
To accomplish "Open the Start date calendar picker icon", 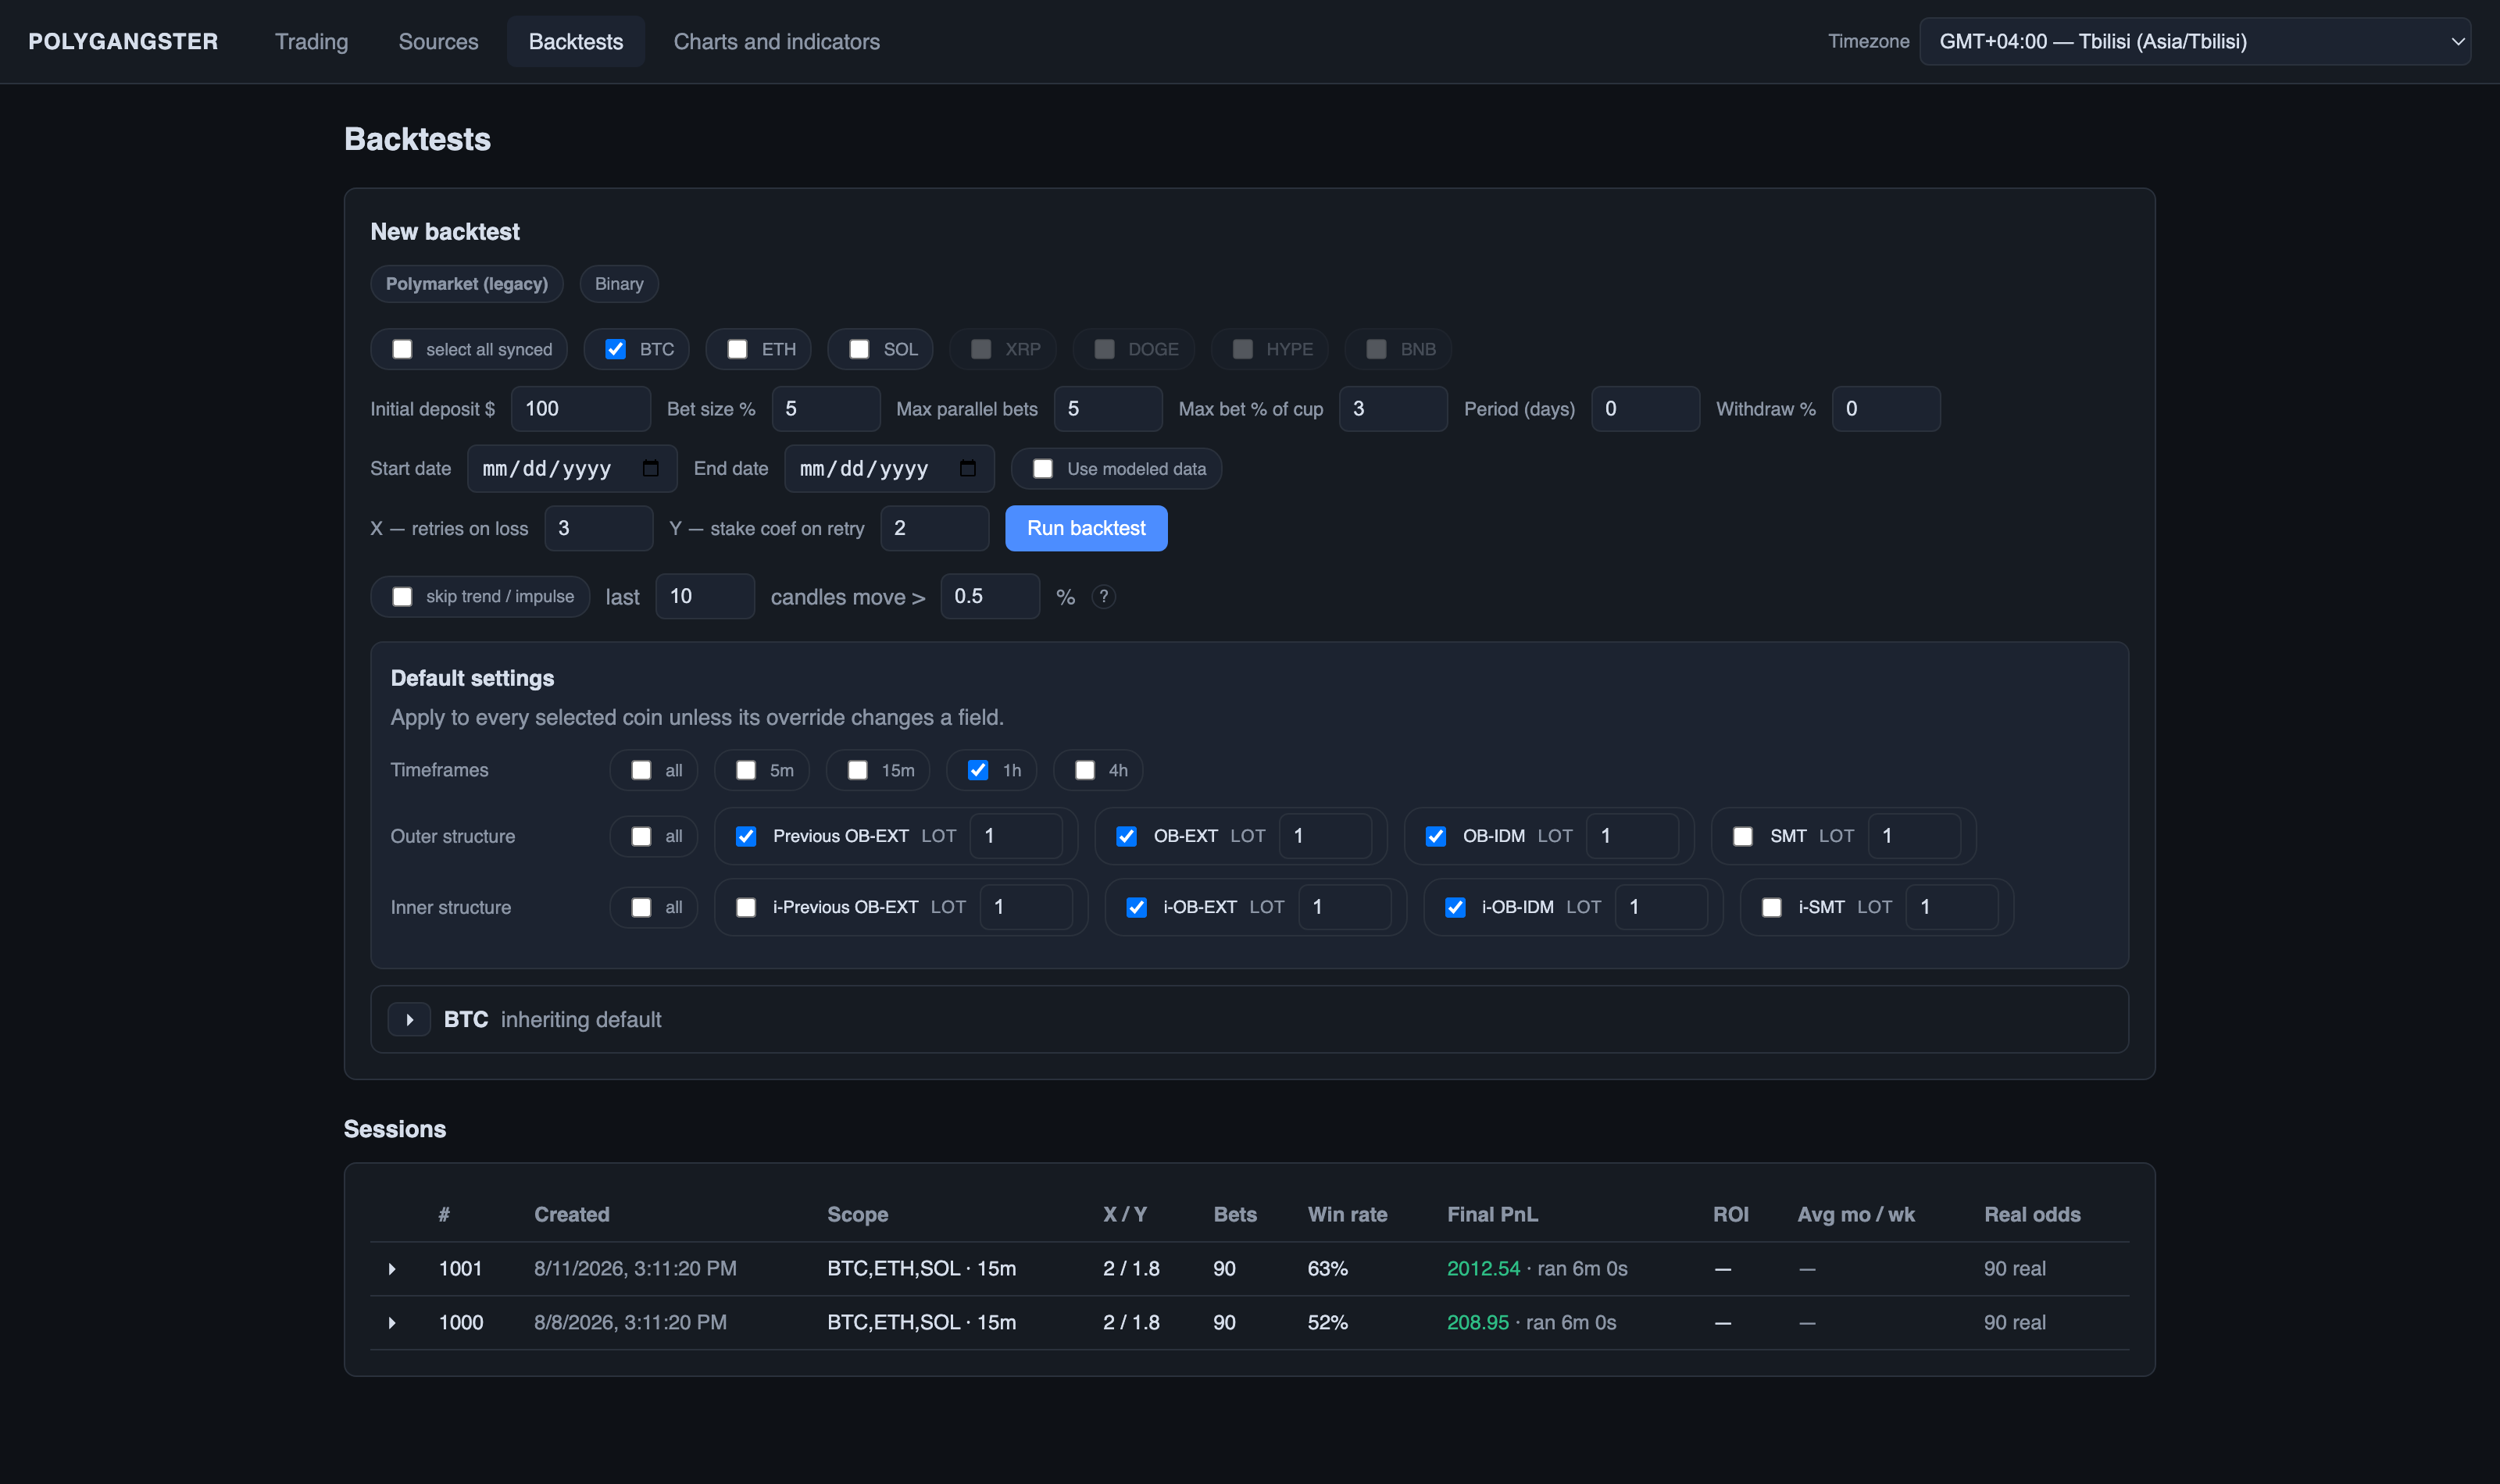I will pos(650,468).
